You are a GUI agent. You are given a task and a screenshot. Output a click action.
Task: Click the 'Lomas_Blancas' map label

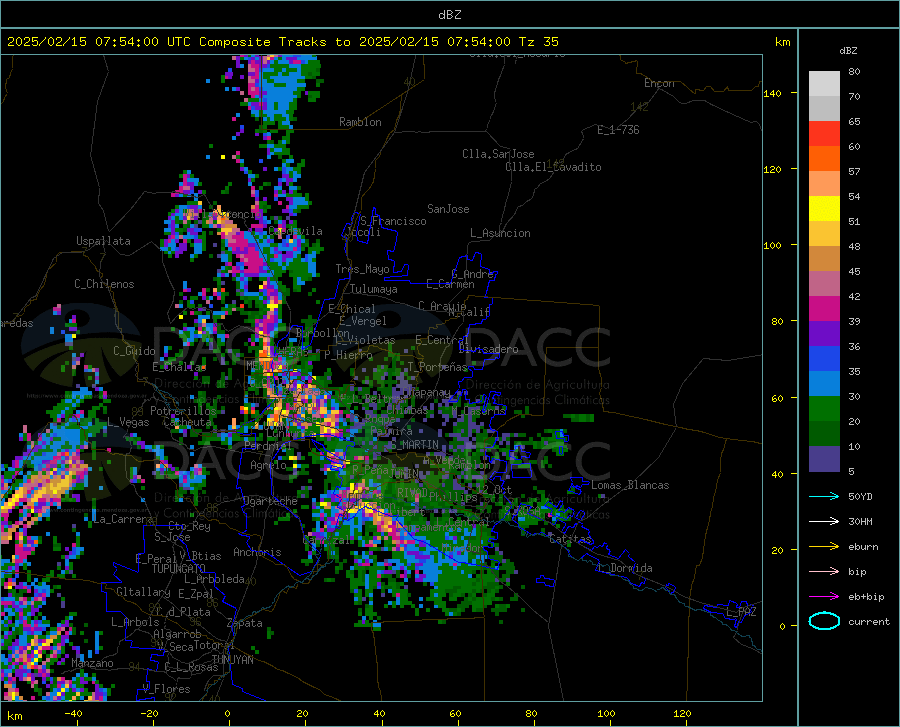[x=630, y=485]
